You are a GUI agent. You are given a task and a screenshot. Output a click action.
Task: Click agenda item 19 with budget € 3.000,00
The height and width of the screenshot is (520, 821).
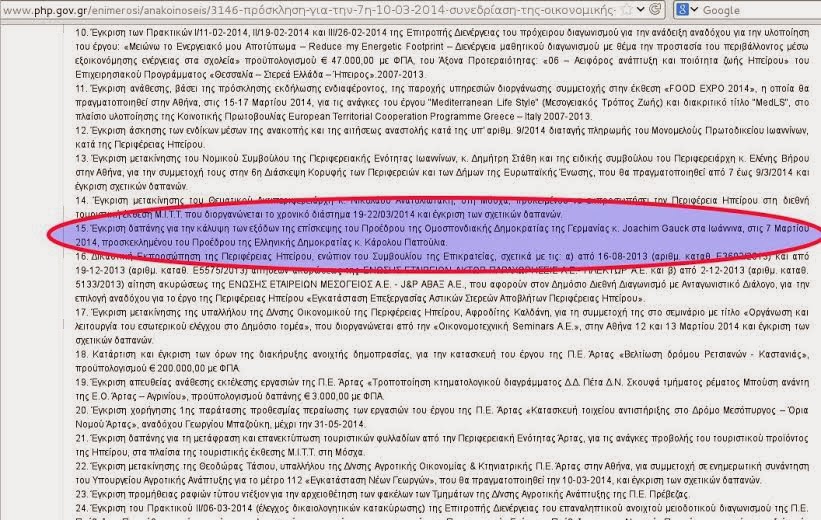pyautogui.click(x=442, y=389)
